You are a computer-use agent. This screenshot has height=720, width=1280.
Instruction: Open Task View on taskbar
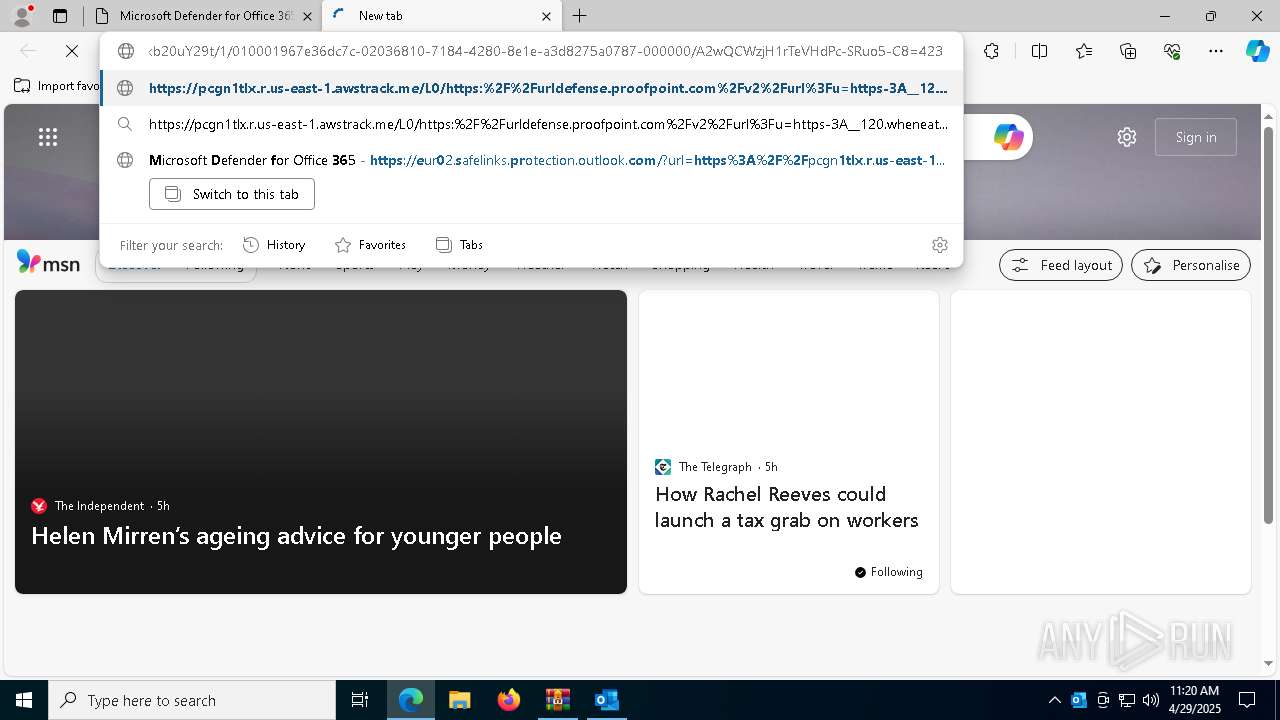[x=360, y=700]
